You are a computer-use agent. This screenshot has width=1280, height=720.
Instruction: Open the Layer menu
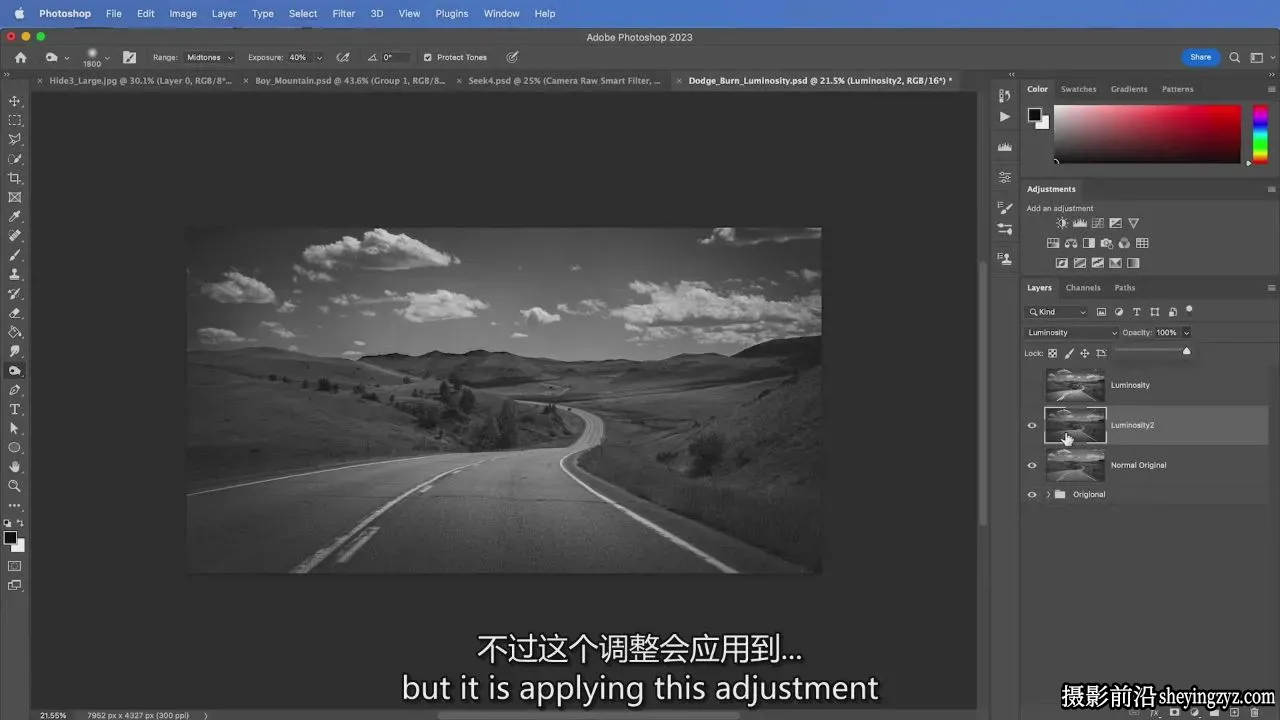click(x=224, y=14)
